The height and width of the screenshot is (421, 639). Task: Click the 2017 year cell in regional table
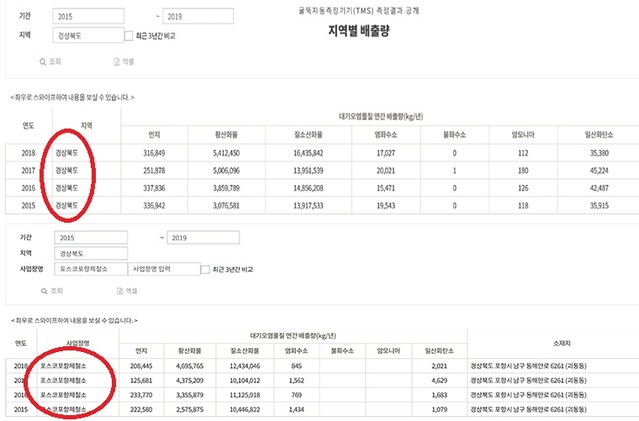tap(29, 170)
